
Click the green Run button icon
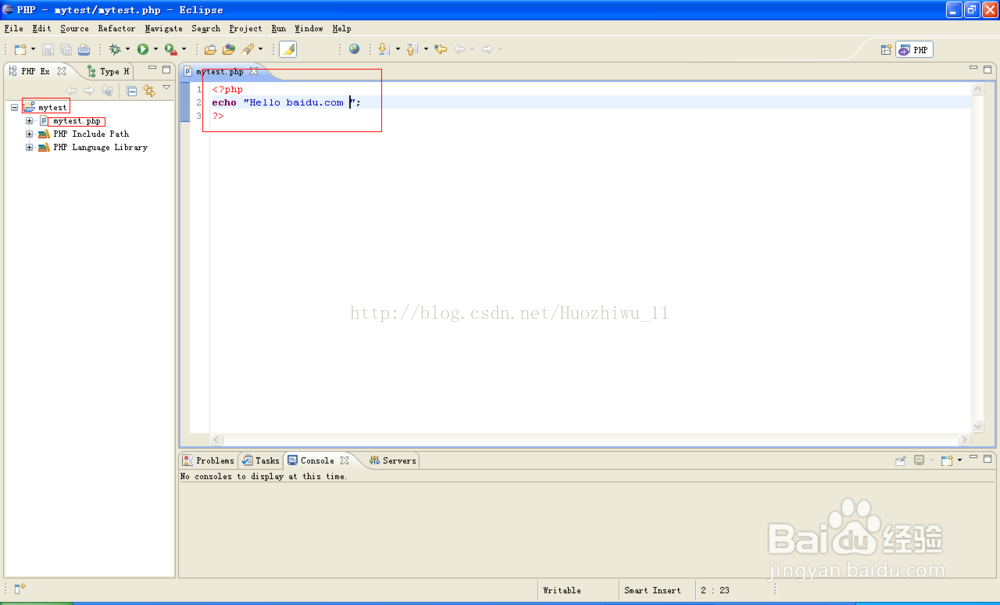pyautogui.click(x=143, y=49)
